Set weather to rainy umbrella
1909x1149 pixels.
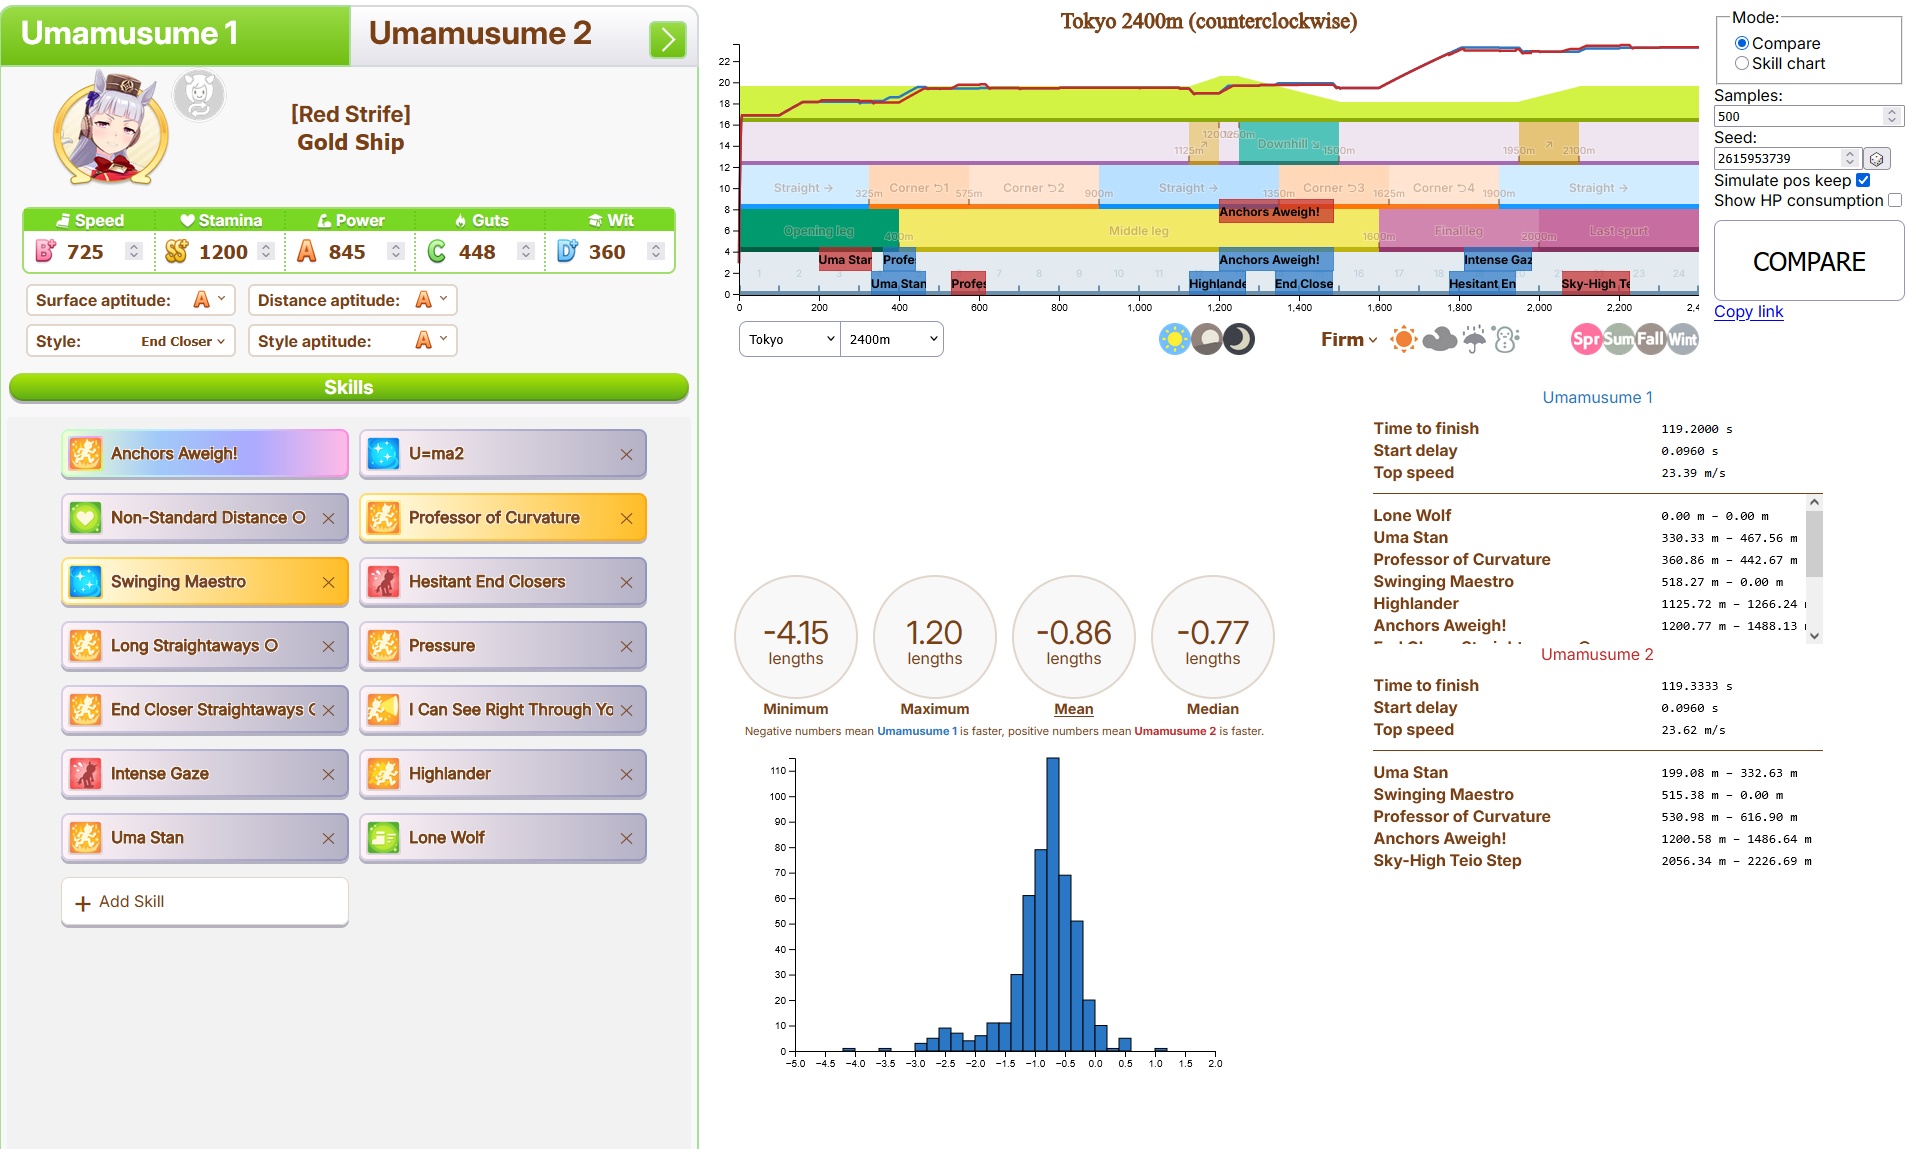[1474, 339]
